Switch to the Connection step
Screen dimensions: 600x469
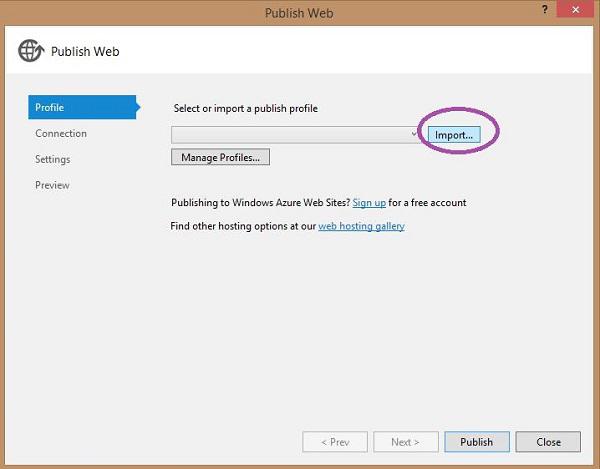61,134
